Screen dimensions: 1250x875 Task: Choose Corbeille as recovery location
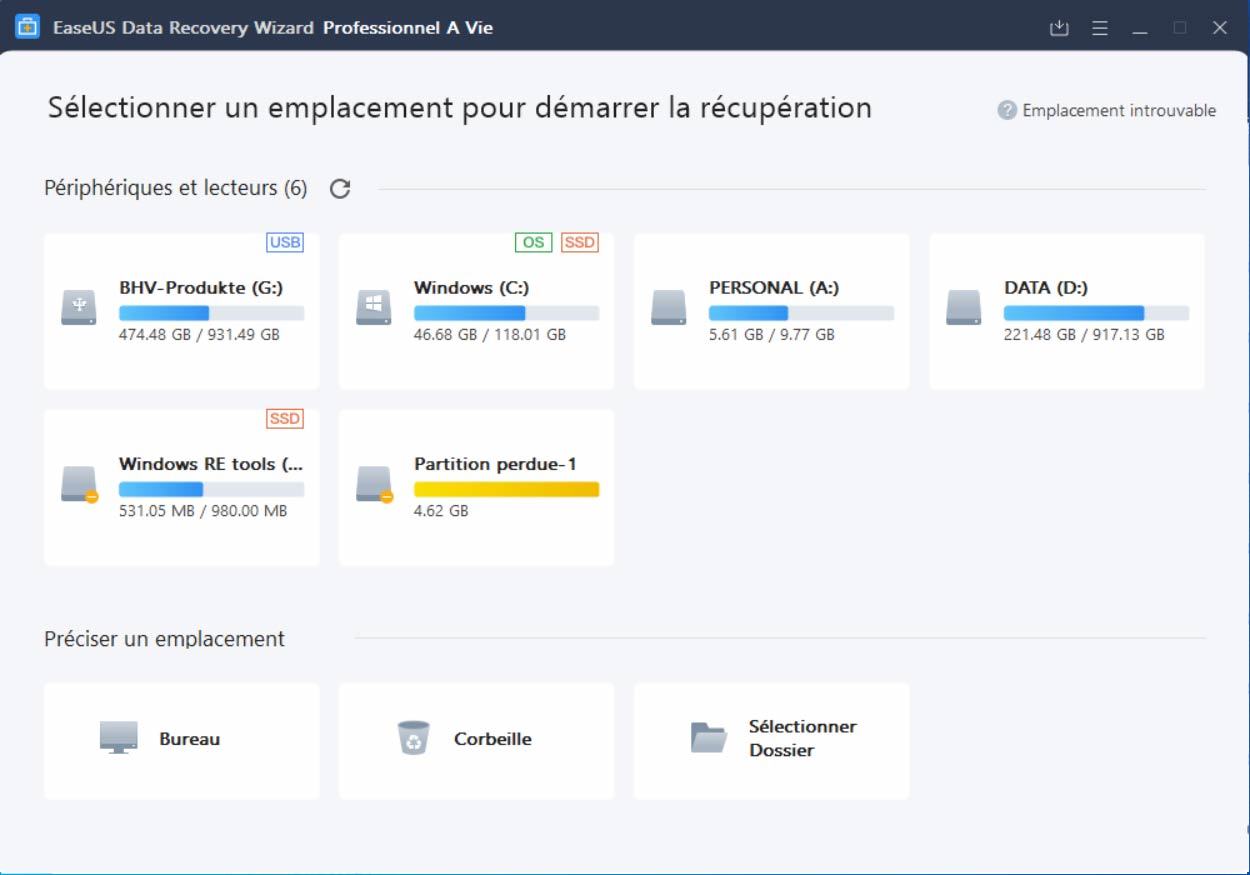click(x=477, y=741)
